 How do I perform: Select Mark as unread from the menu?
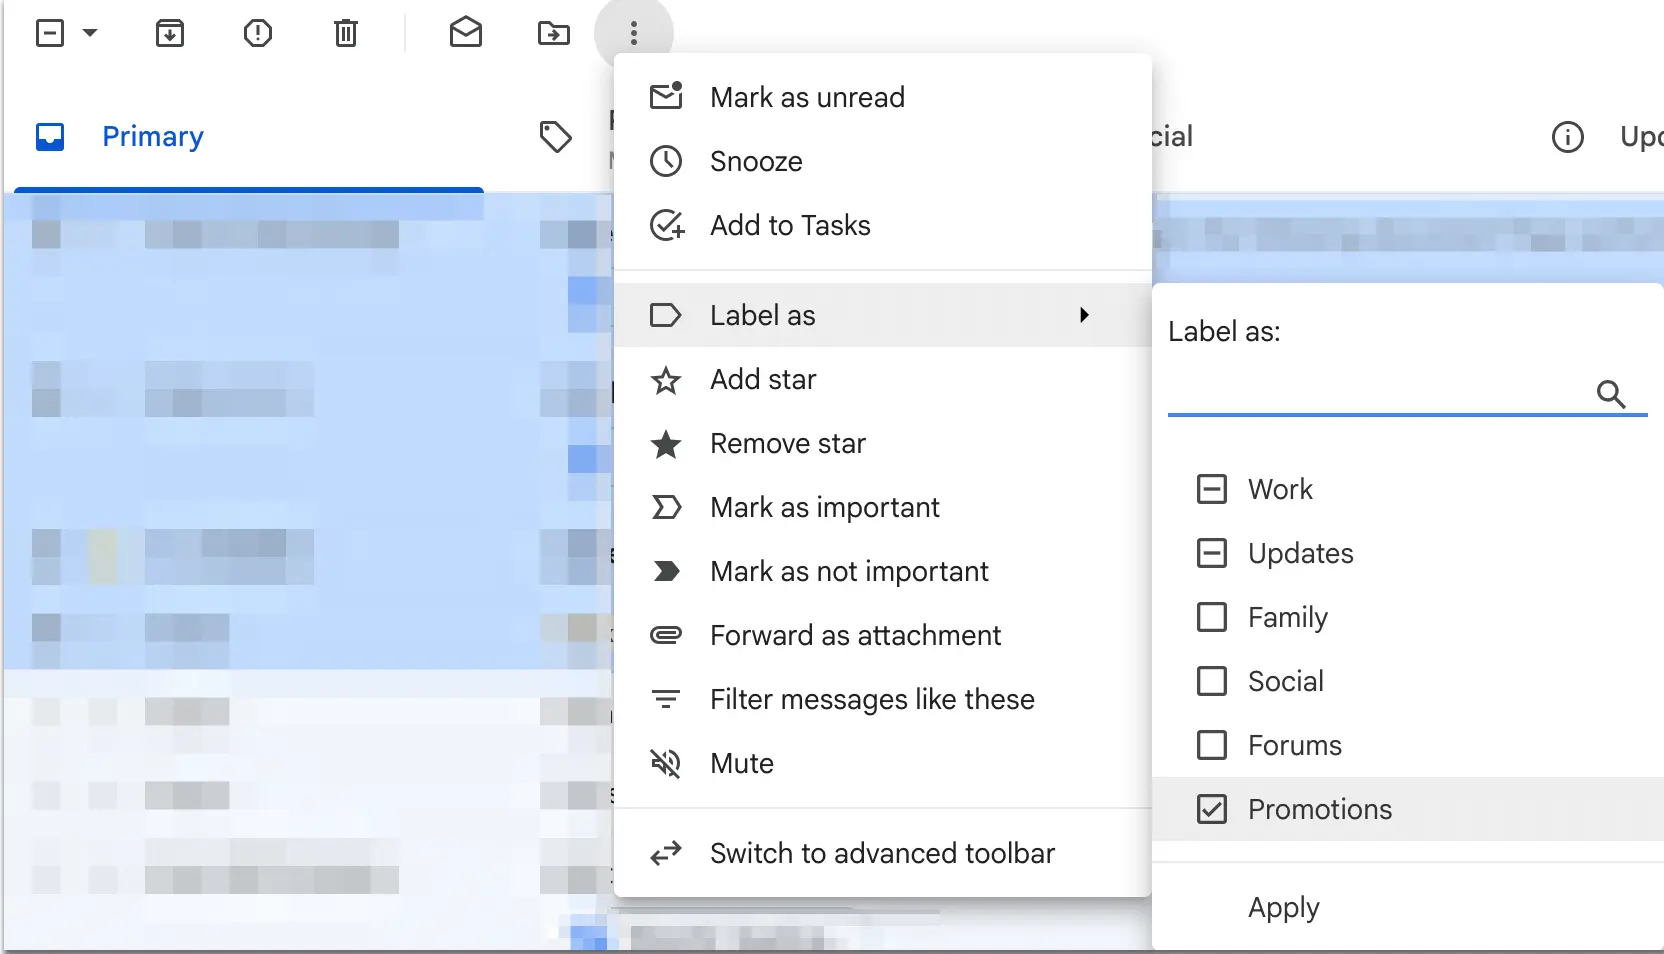[806, 96]
